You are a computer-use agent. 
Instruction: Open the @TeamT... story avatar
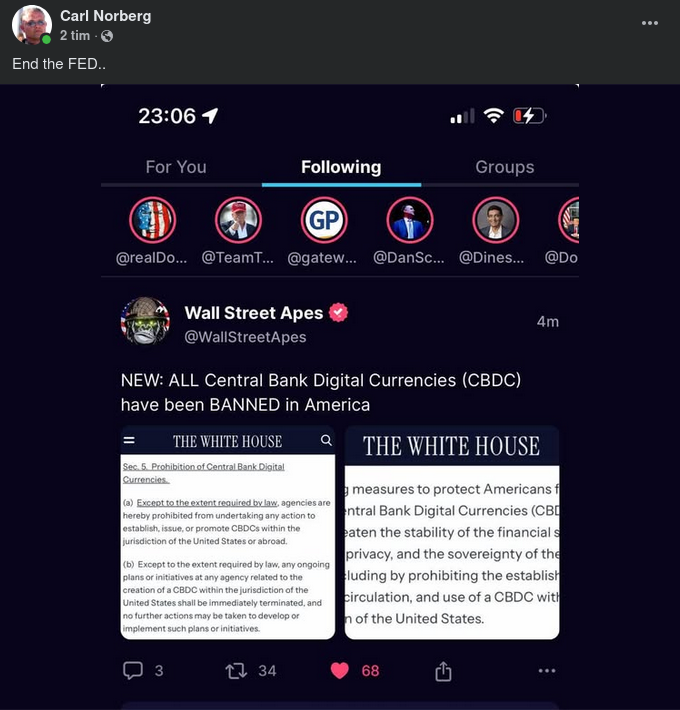pos(238,221)
